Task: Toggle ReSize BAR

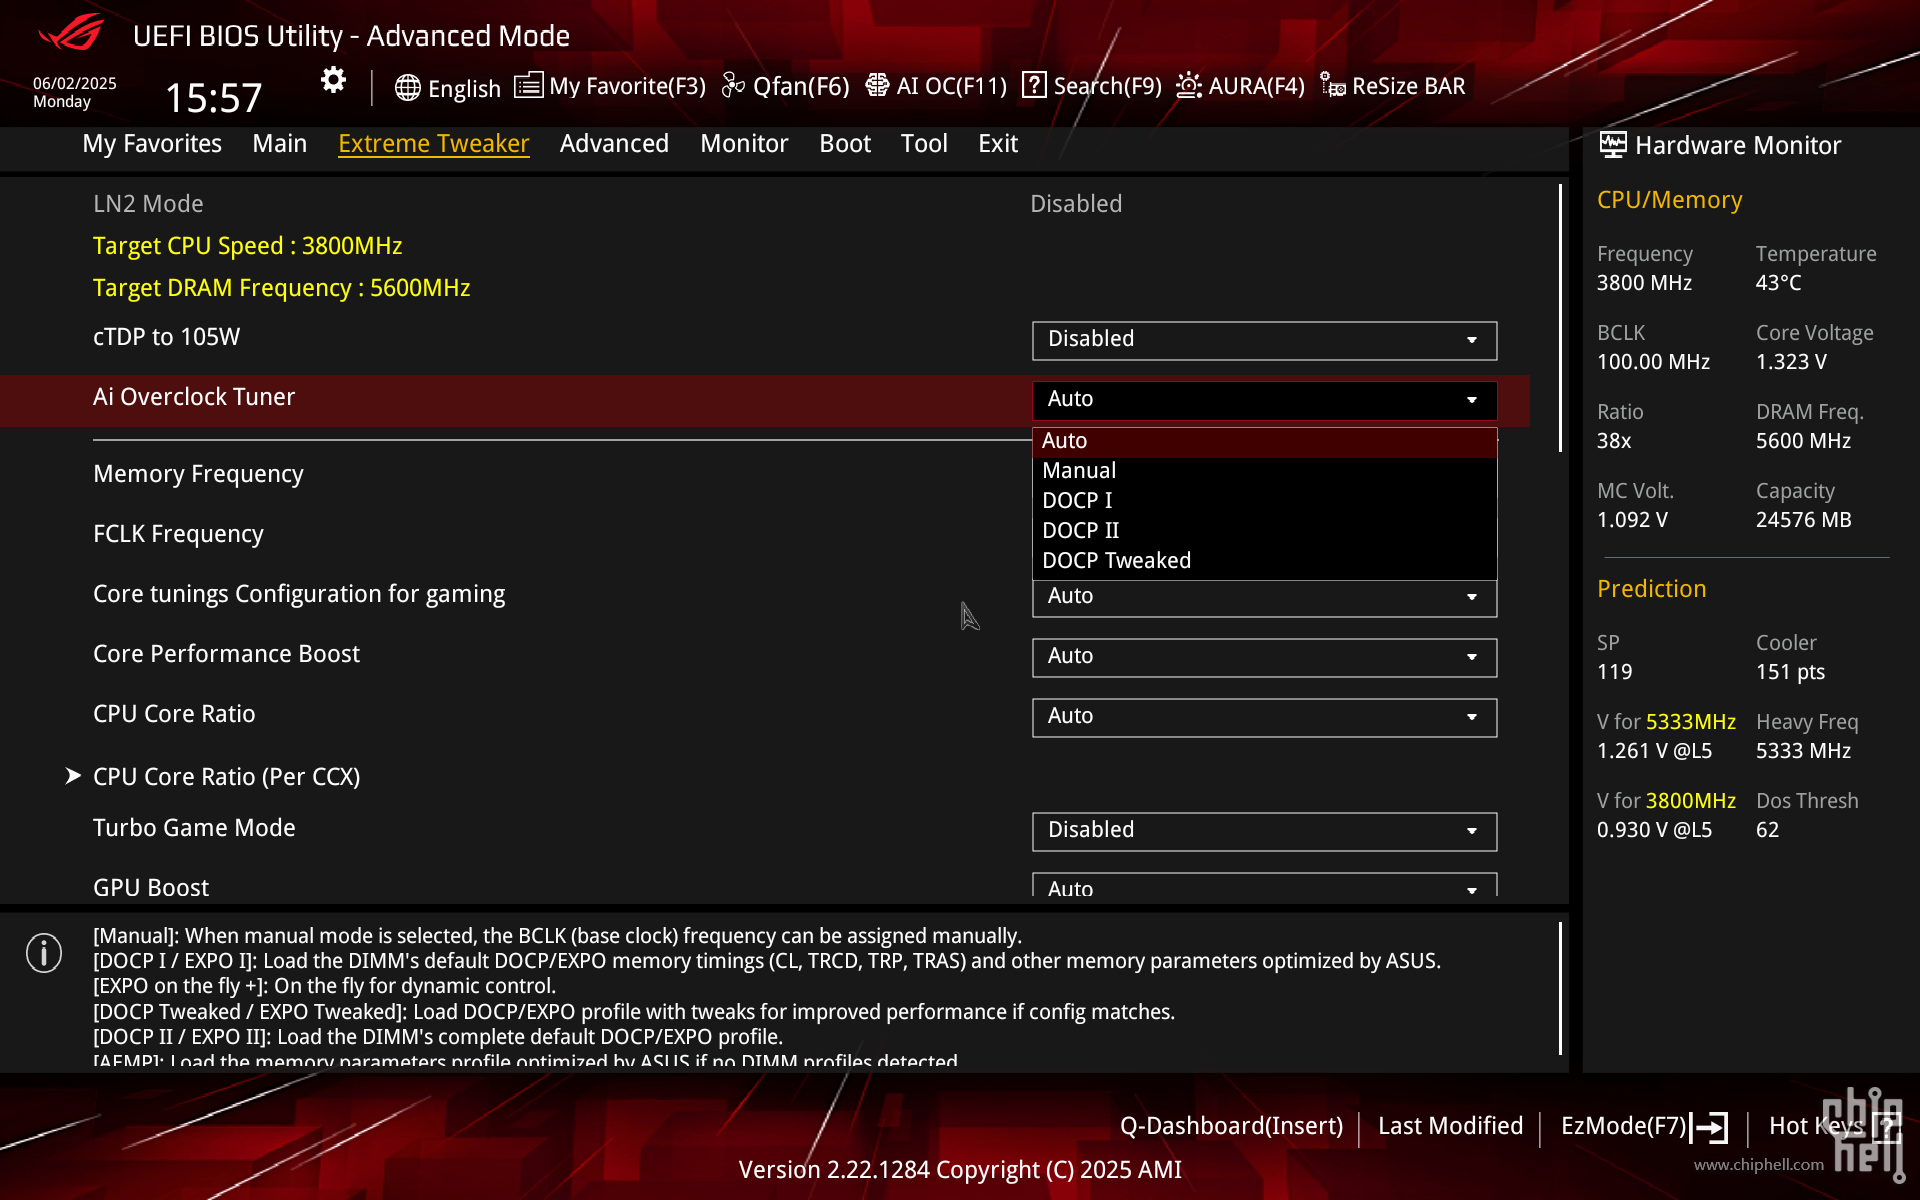Action: tap(1408, 87)
